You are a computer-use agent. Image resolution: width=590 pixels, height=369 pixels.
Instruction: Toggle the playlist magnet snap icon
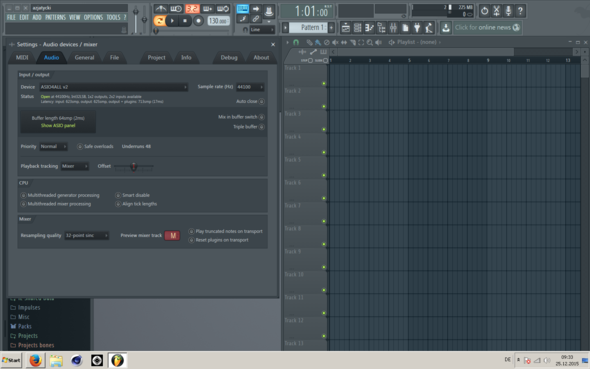296,42
